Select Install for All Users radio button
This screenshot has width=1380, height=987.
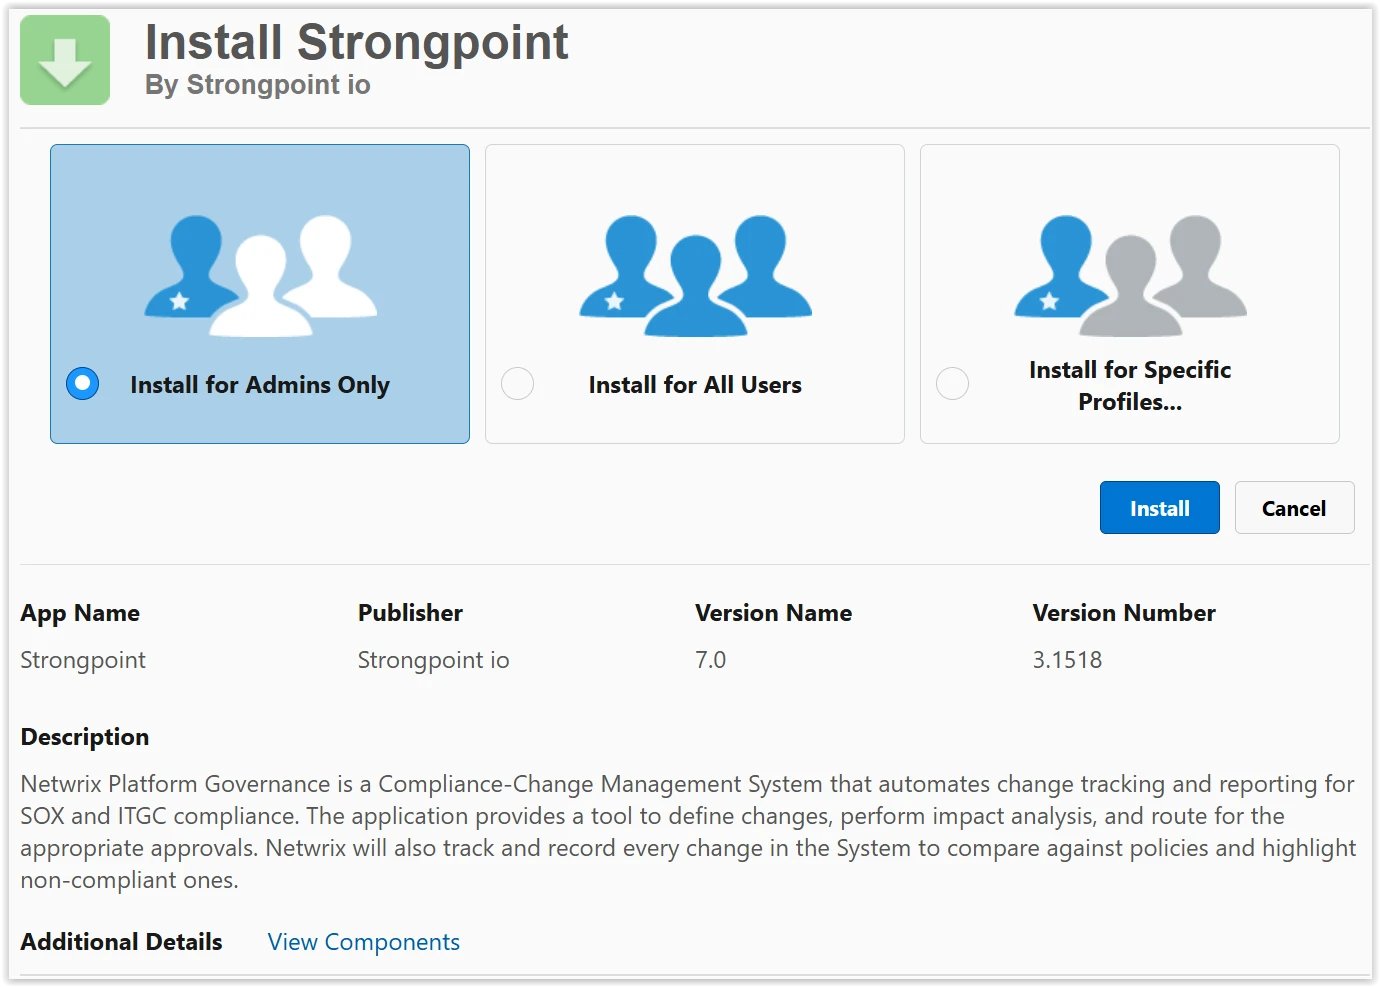pos(517,384)
